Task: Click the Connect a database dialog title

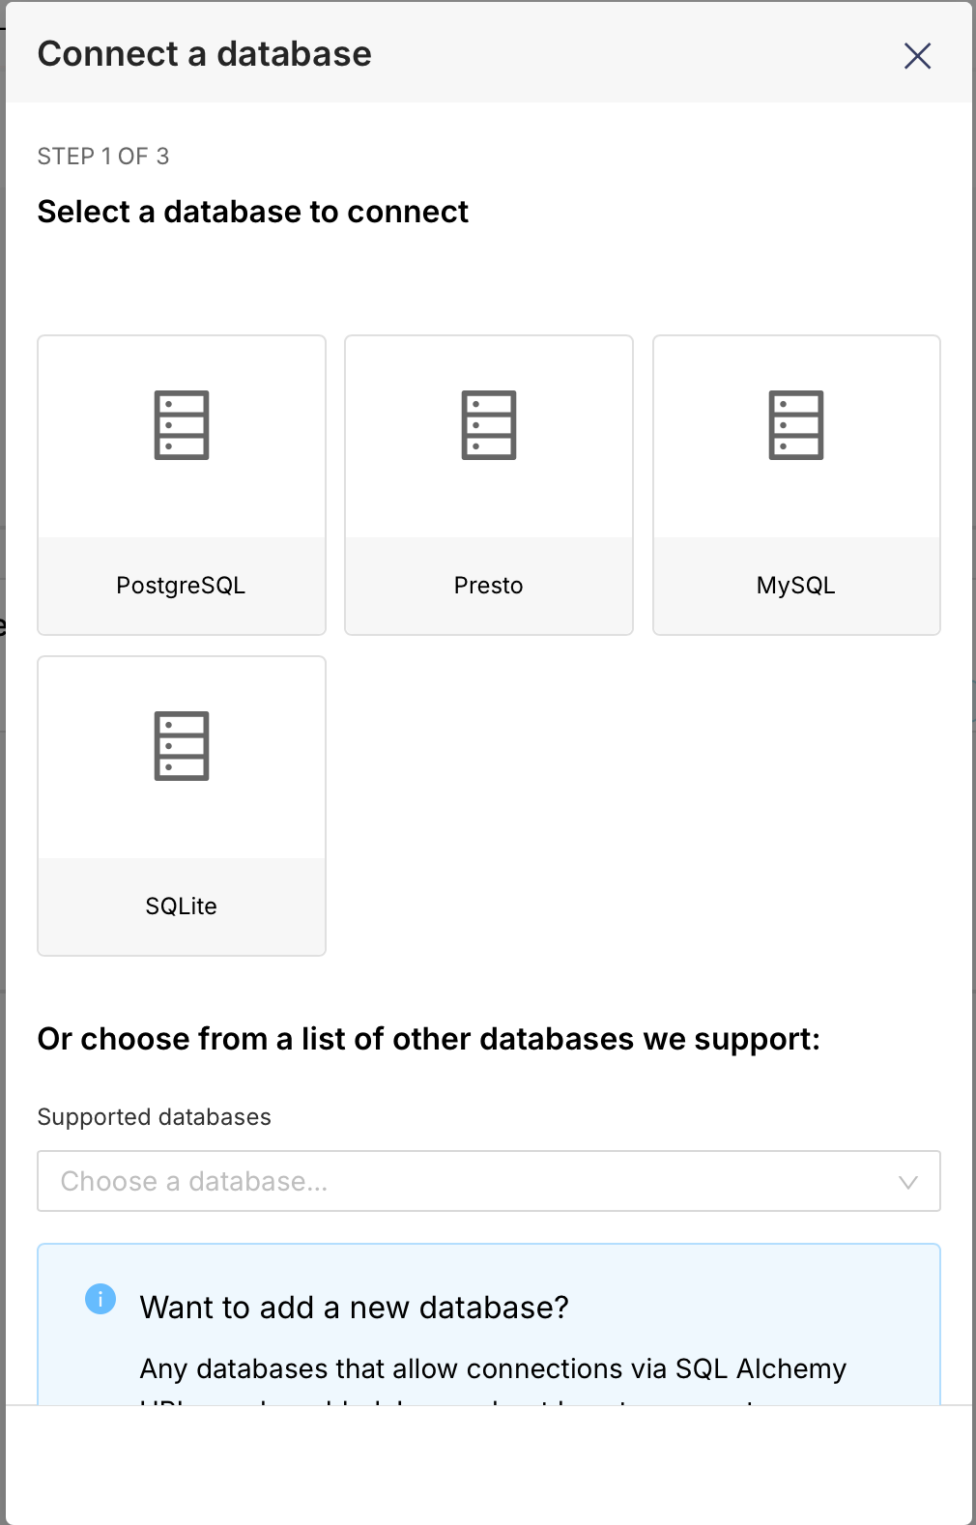Action: pyautogui.click(x=204, y=54)
